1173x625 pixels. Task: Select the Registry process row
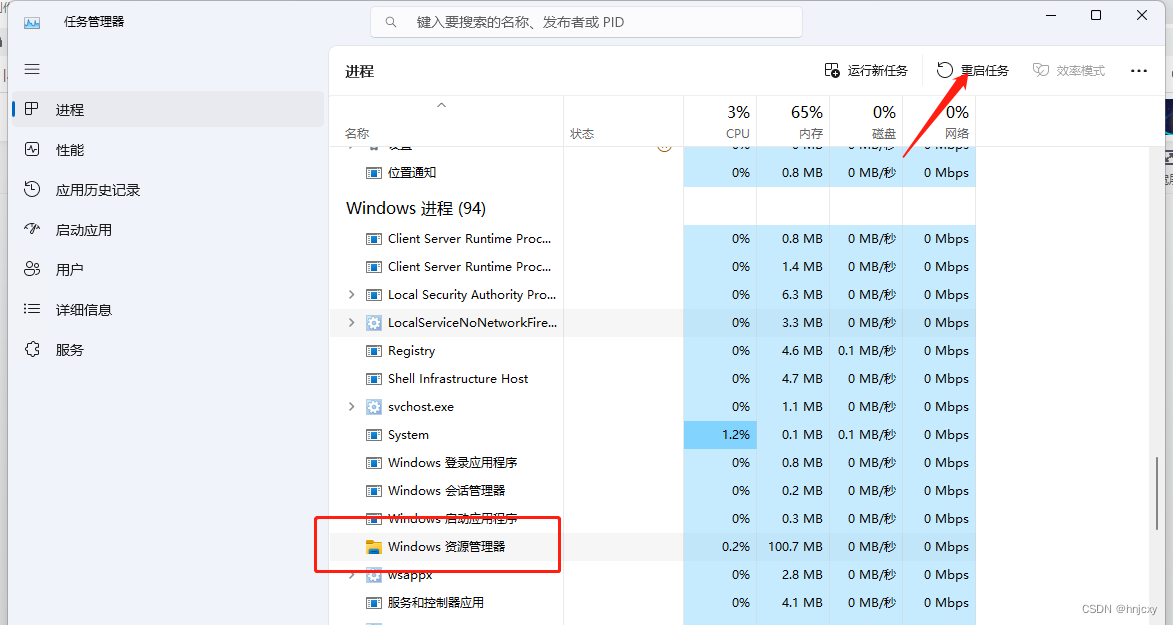click(x=652, y=350)
